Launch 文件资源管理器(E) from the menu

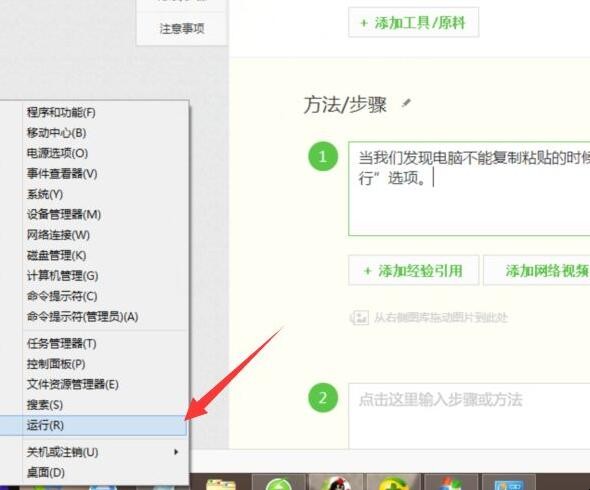94,384
